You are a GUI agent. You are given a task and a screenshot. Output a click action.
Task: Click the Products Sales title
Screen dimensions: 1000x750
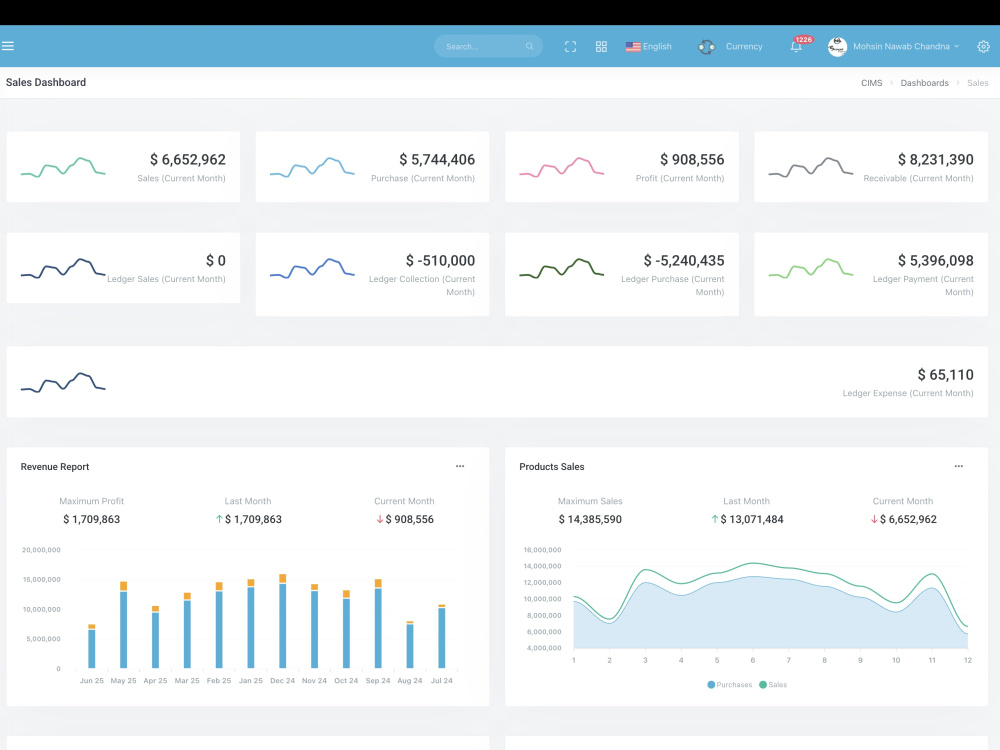(552, 467)
